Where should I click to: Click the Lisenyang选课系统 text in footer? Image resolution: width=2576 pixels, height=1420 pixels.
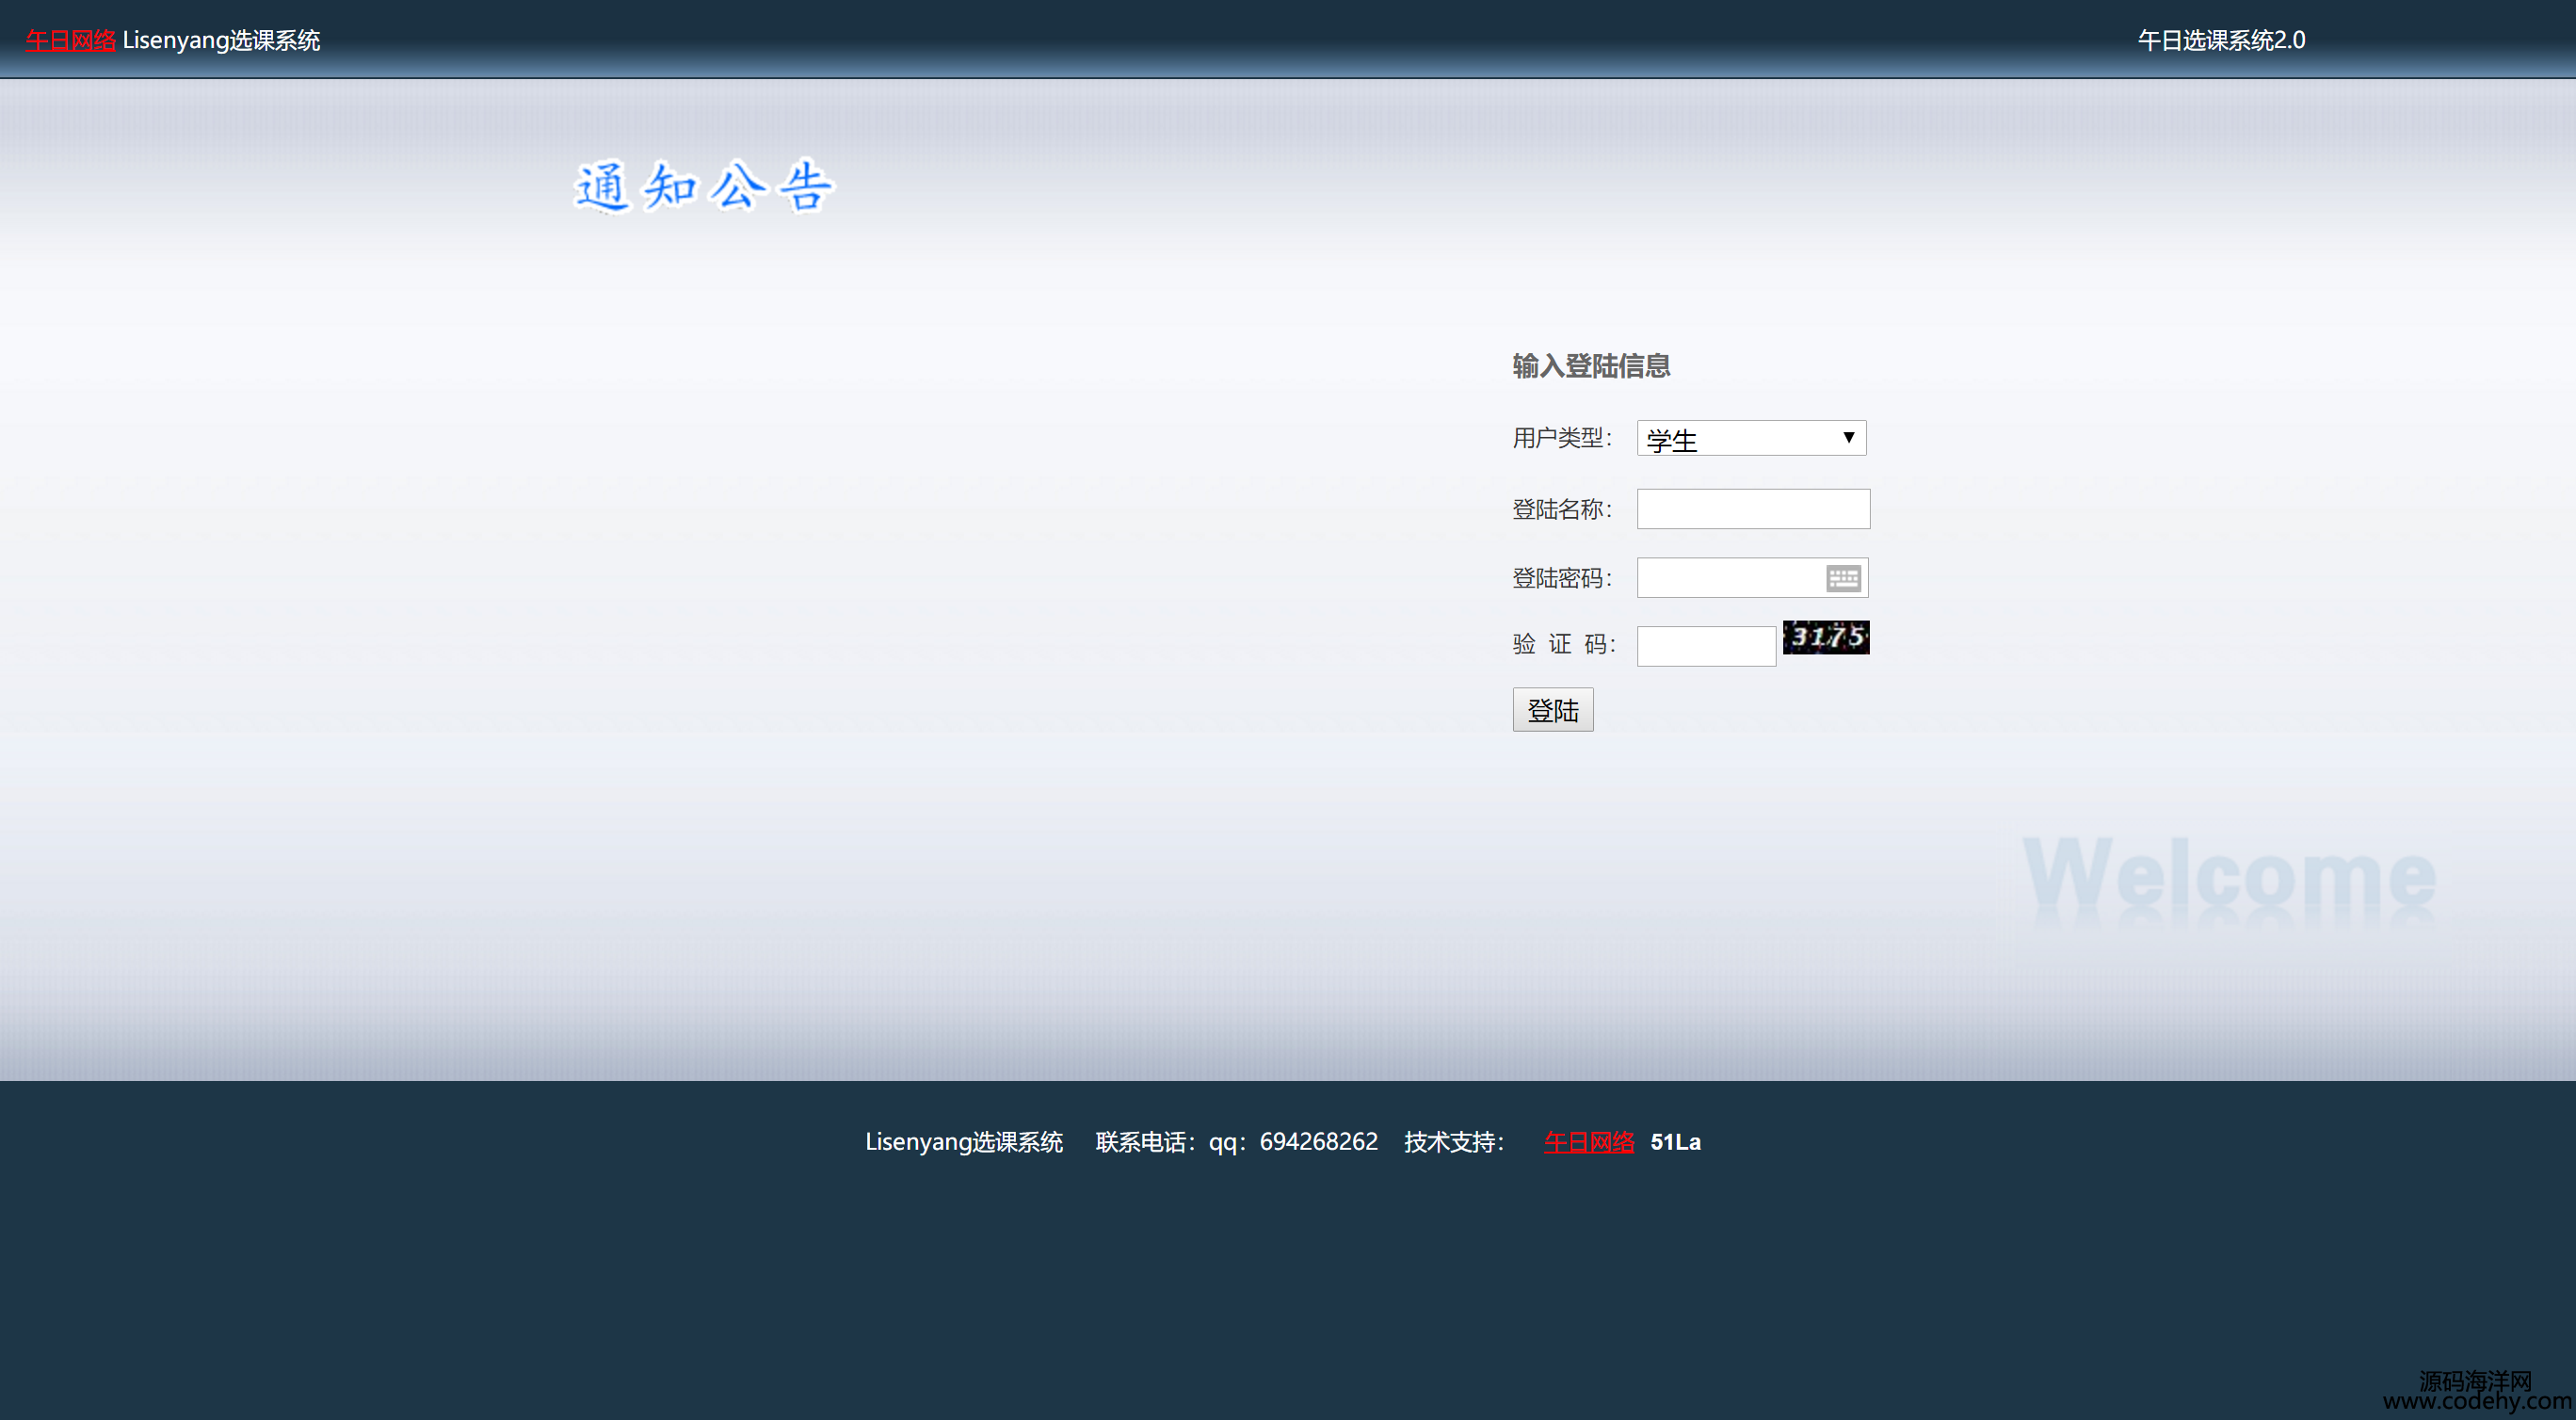click(x=963, y=1142)
